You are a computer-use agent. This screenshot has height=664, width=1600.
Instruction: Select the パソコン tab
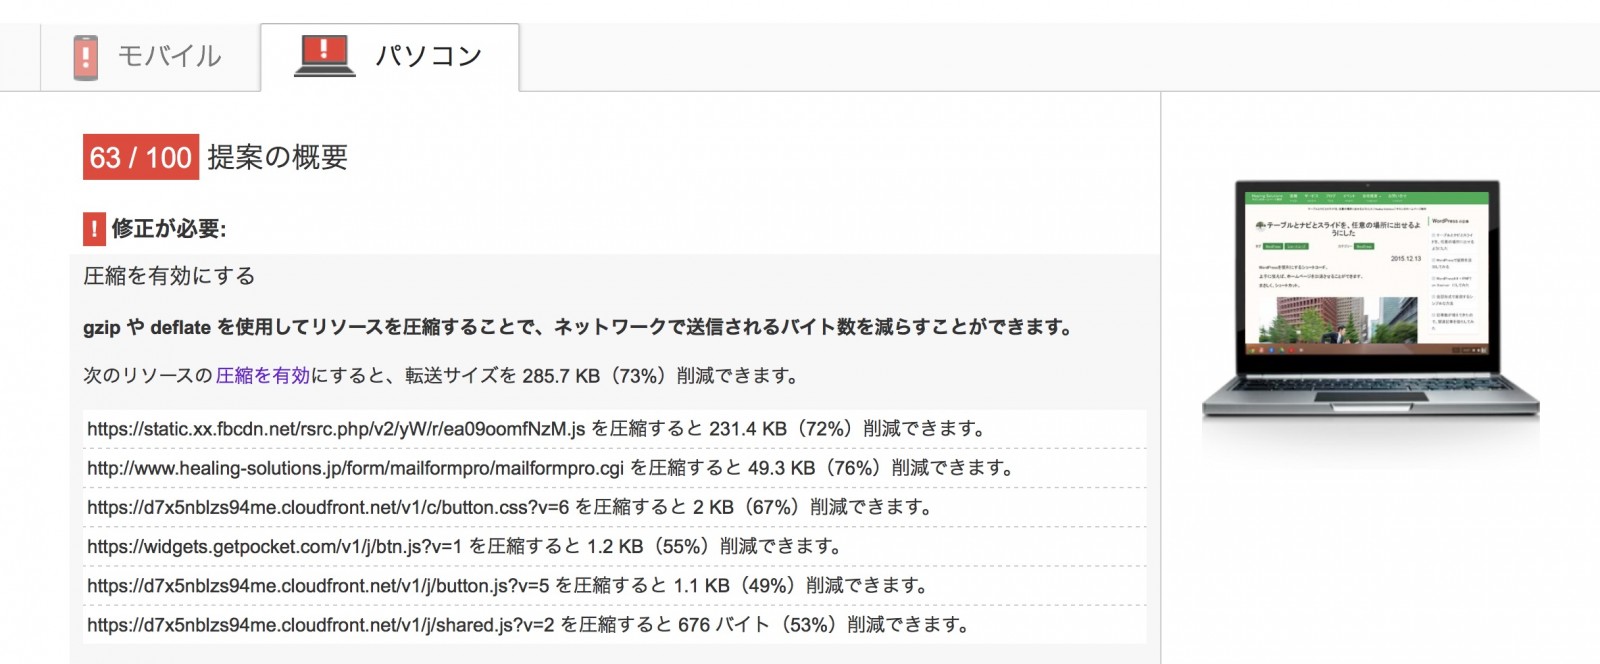(390, 57)
